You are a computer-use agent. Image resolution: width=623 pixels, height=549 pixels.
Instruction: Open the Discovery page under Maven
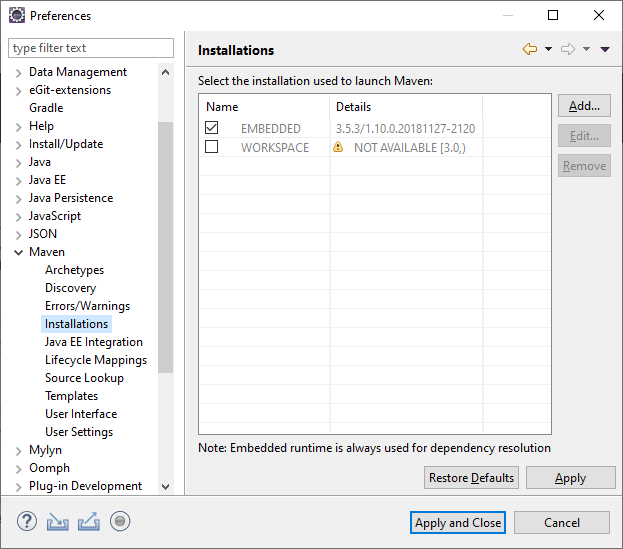[x=70, y=288]
